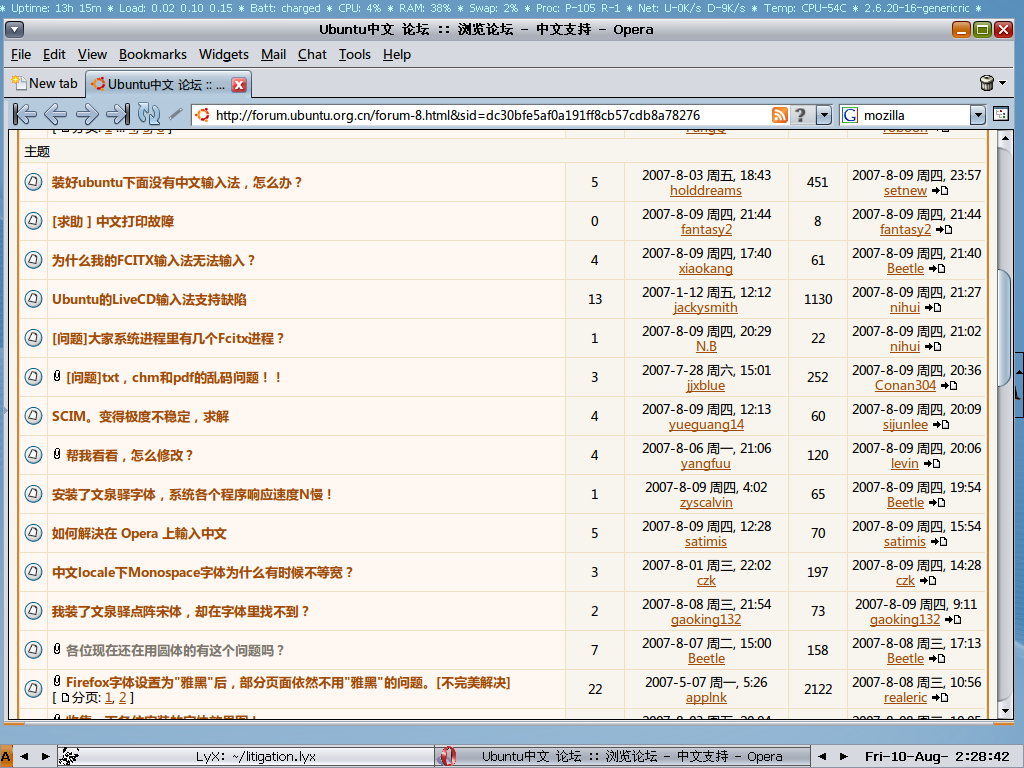1024x768 pixels.
Task: Click the page scrollbar up arrow
Action: 1005,139
